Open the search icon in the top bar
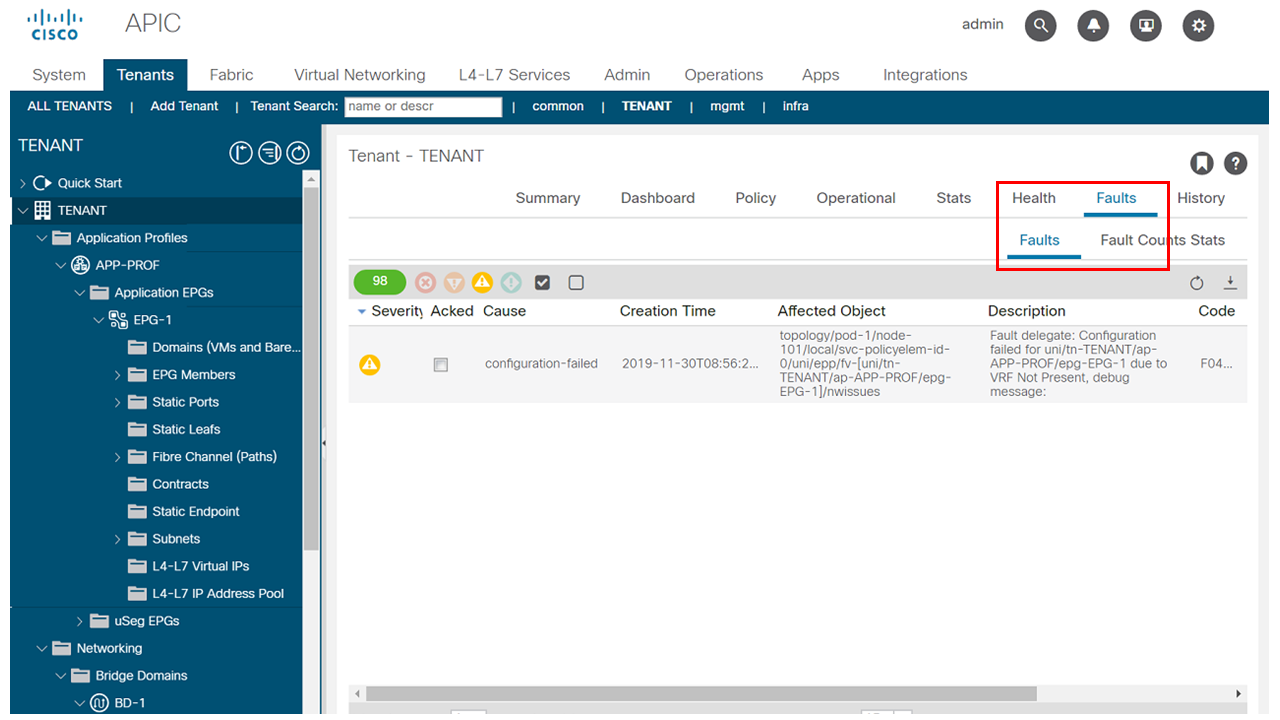The height and width of the screenshot is (720, 1280). [x=1041, y=26]
